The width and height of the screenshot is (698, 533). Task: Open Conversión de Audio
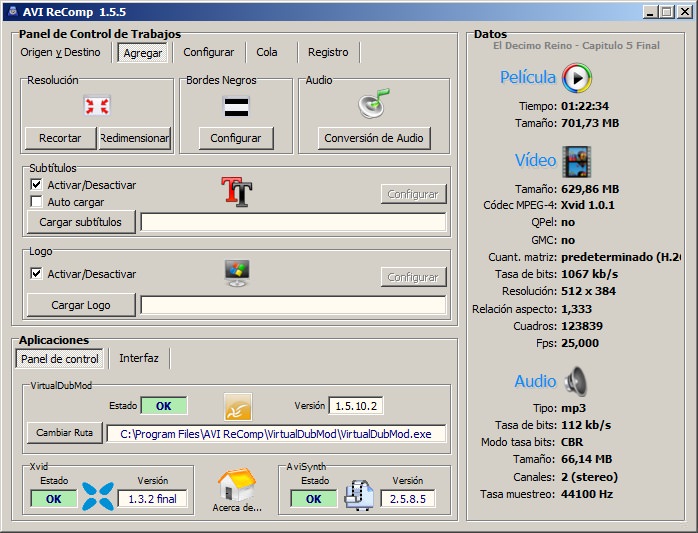point(374,138)
